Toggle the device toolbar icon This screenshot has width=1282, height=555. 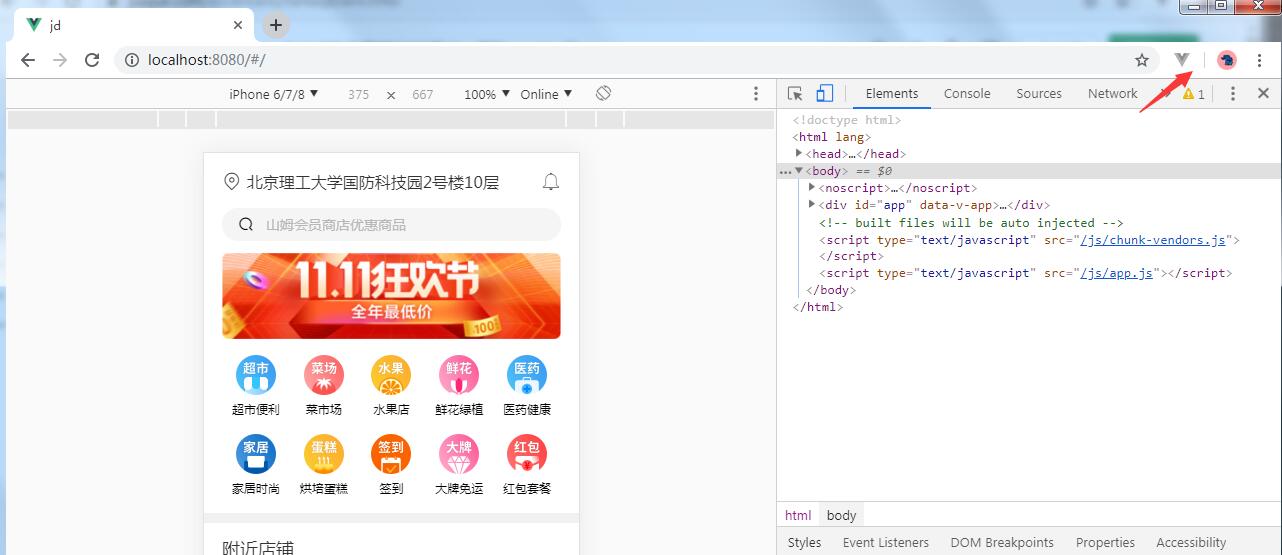coord(824,93)
